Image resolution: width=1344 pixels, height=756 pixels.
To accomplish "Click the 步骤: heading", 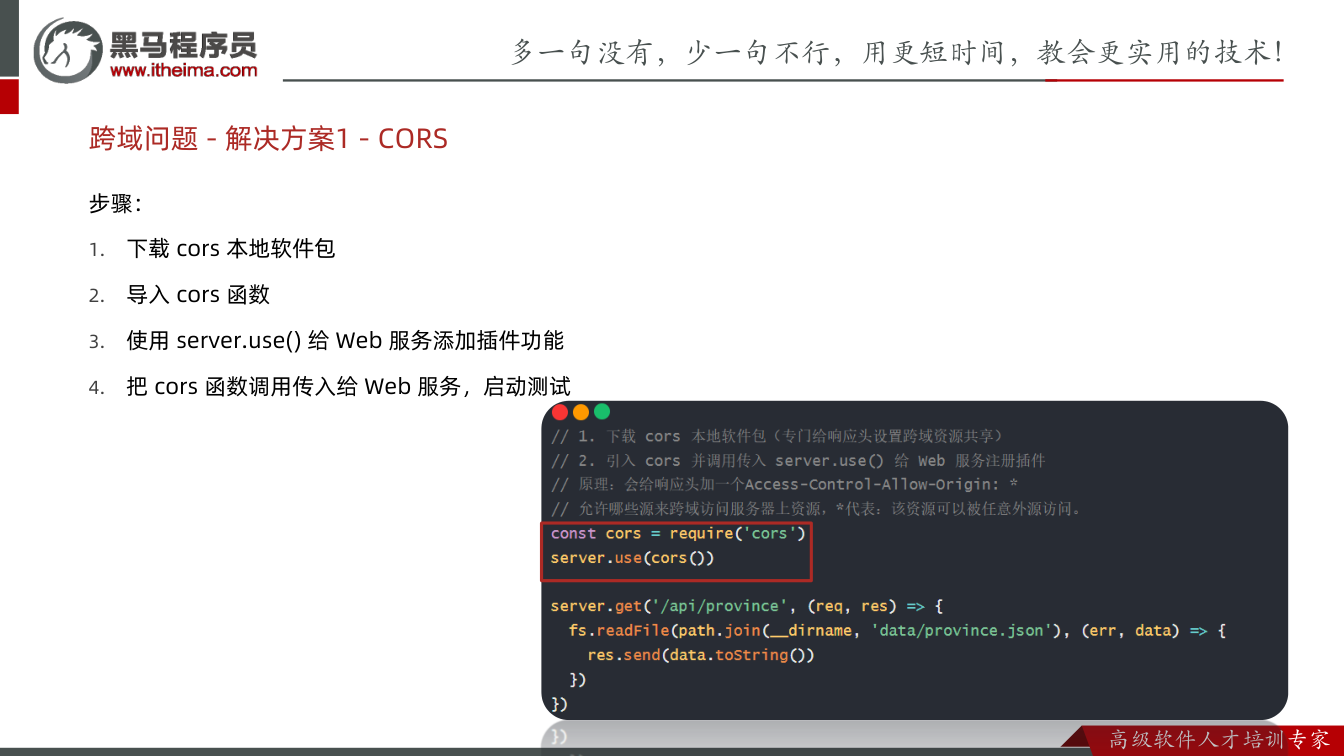I will pos(115,204).
